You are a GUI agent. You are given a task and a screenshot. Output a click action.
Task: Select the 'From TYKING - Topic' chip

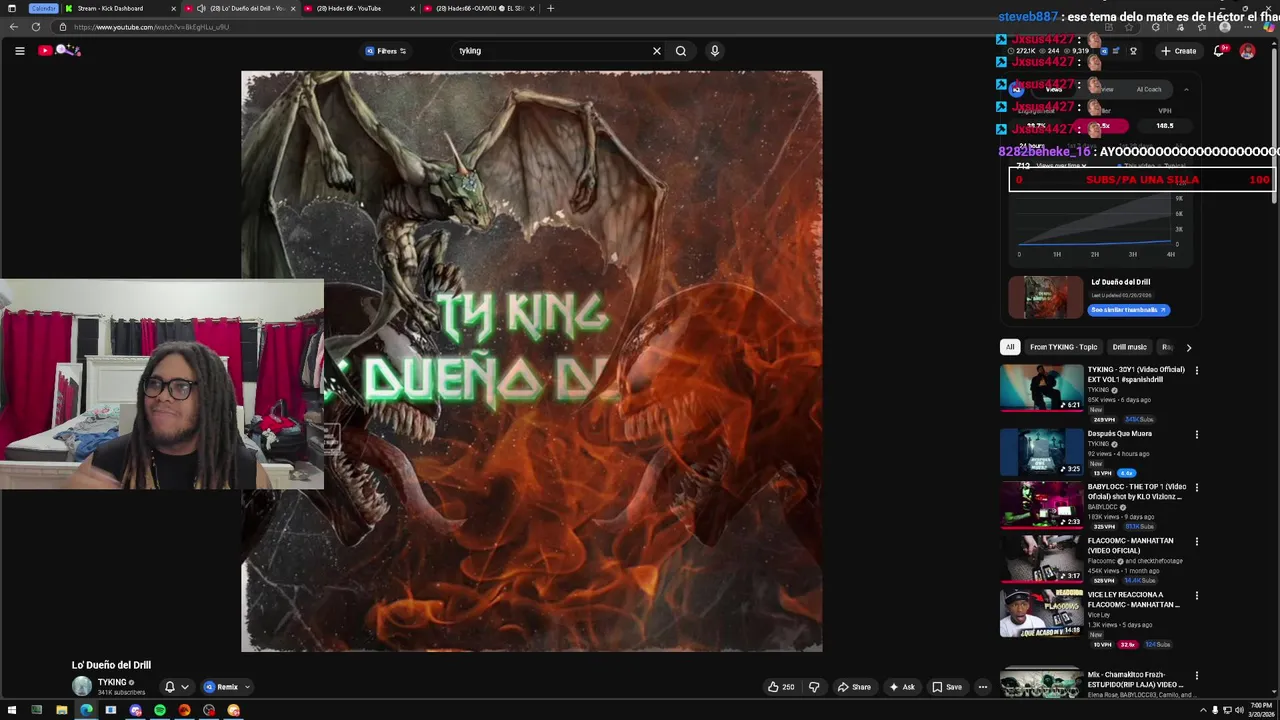tap(1063, 347)
